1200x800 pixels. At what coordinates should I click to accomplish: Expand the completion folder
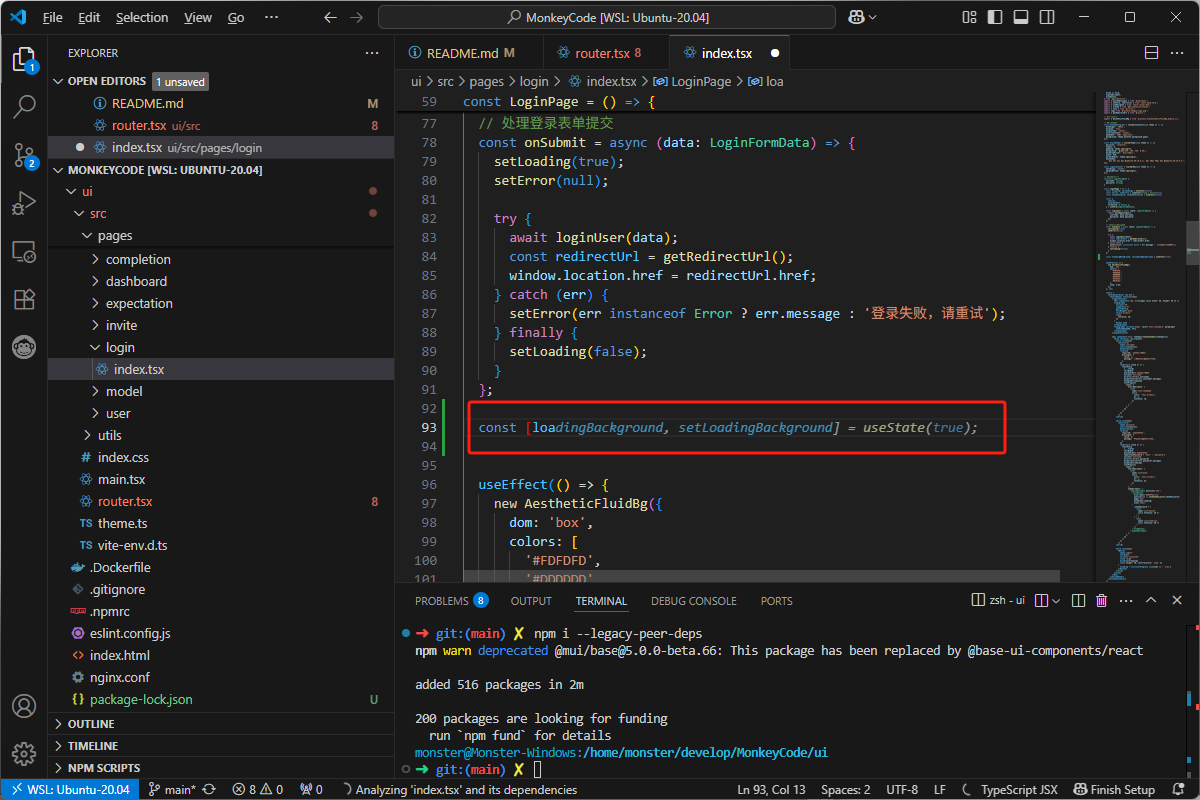point(138,259)
